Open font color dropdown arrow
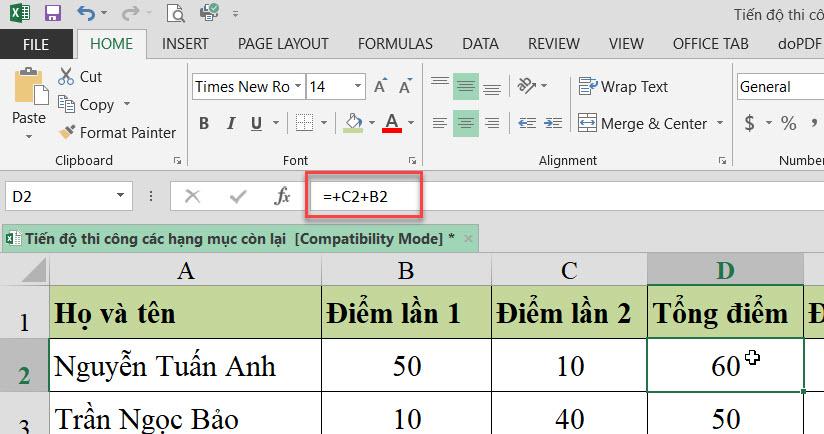This screenshot has width=824, height=434. 411,123
